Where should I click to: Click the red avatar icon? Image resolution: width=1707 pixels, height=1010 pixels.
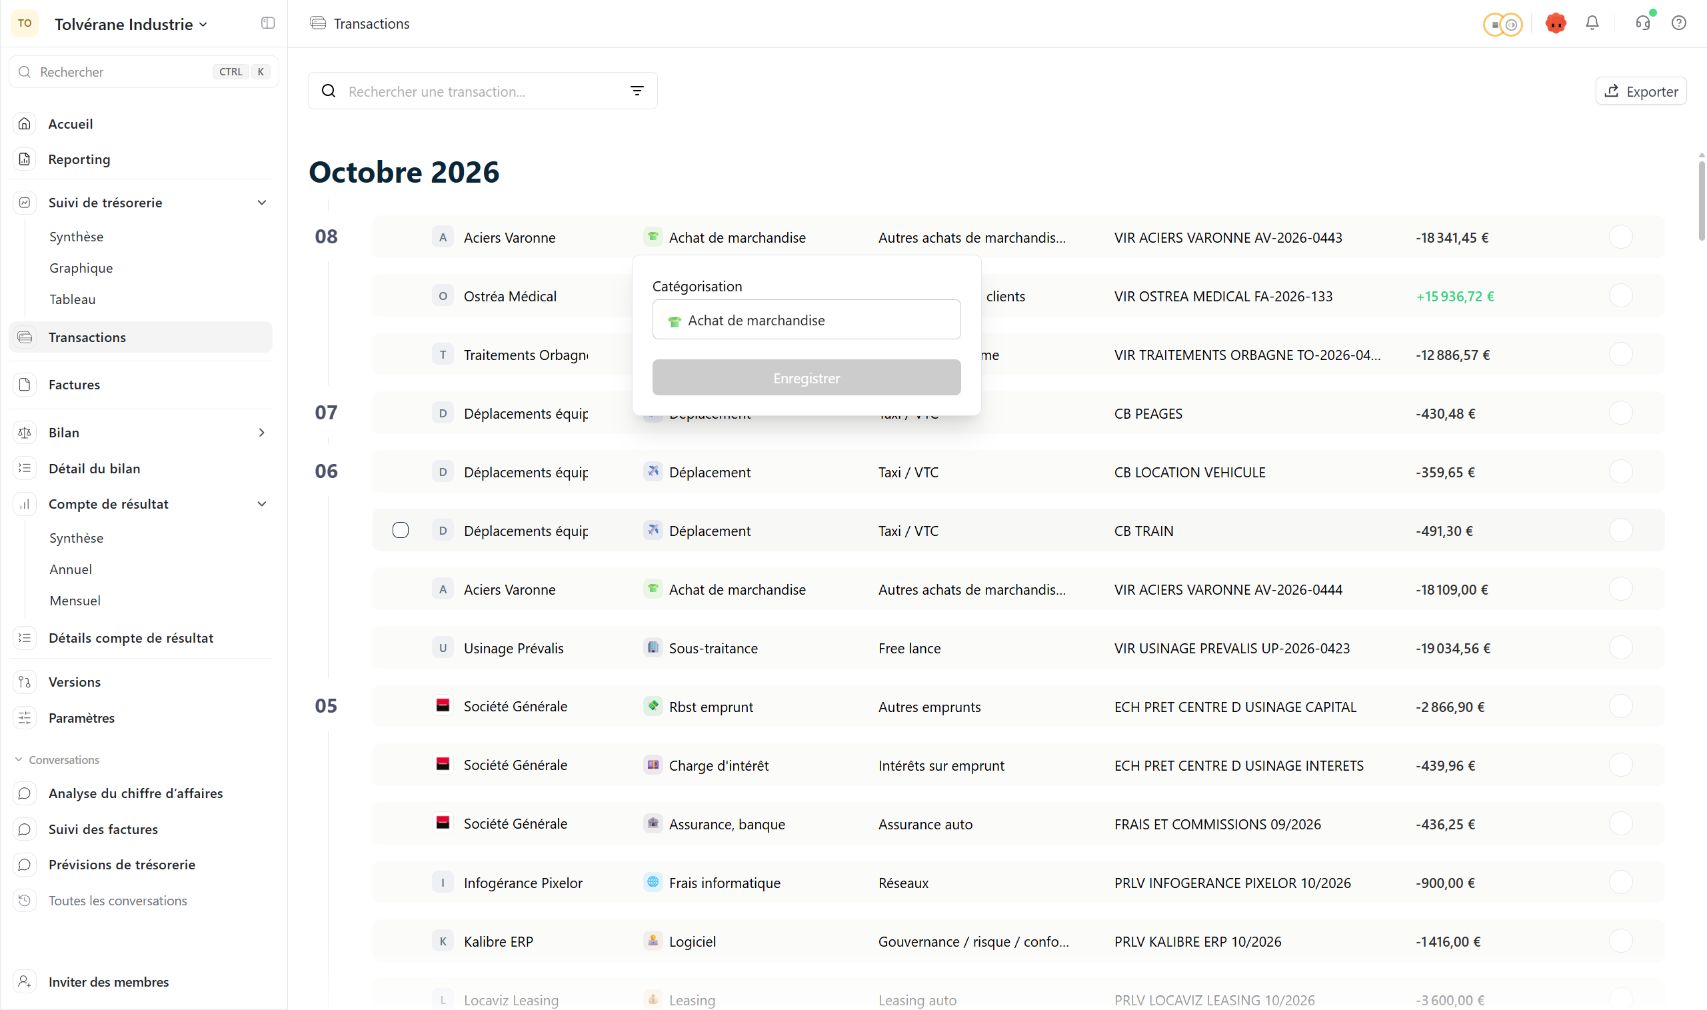tap(1555, 23)
